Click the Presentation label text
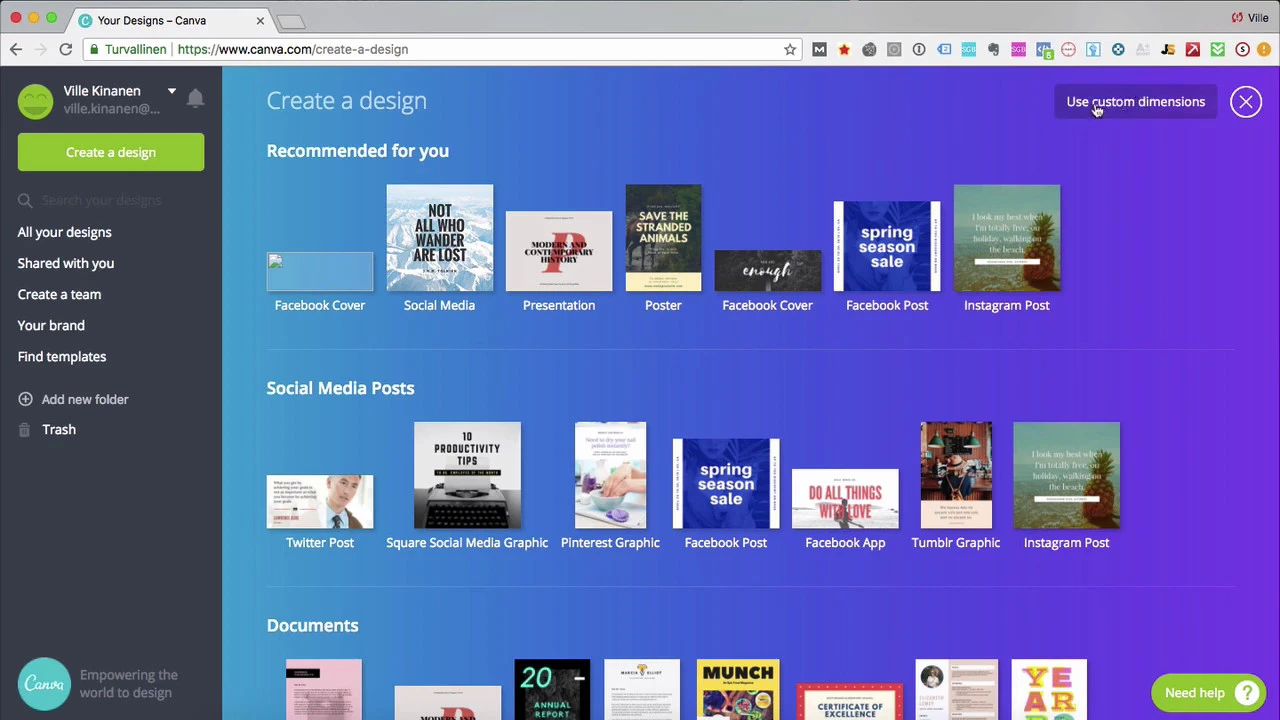This screenshot has height=720, width=1280. tap(559, 305)
